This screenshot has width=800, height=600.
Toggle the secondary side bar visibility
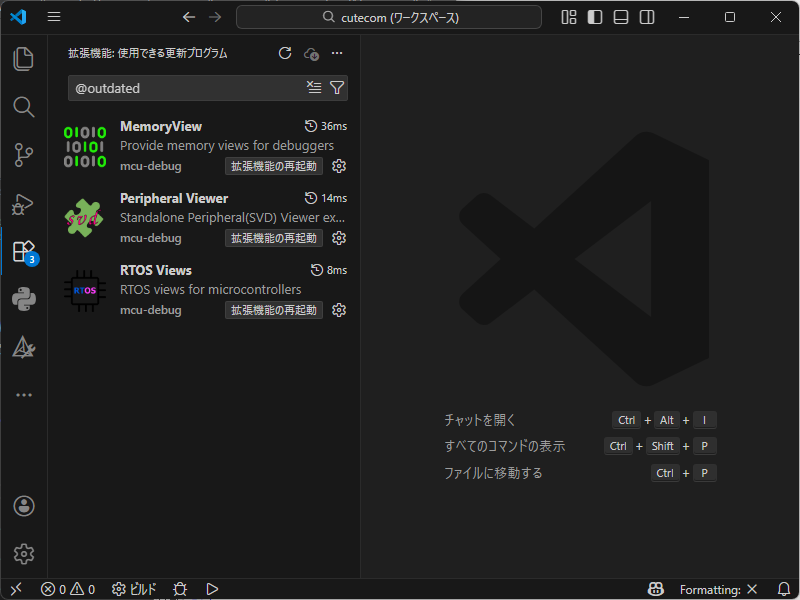click(647, 17)
